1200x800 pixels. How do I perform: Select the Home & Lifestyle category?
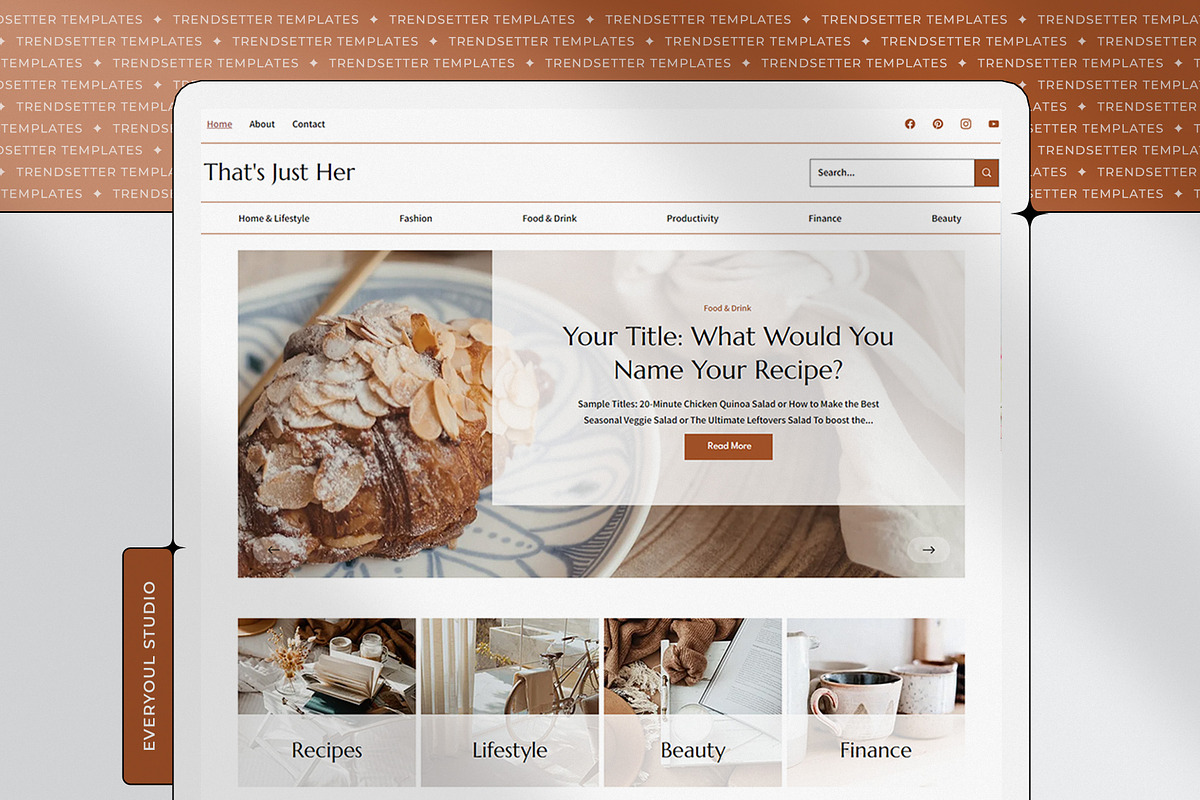pos(274,218)
